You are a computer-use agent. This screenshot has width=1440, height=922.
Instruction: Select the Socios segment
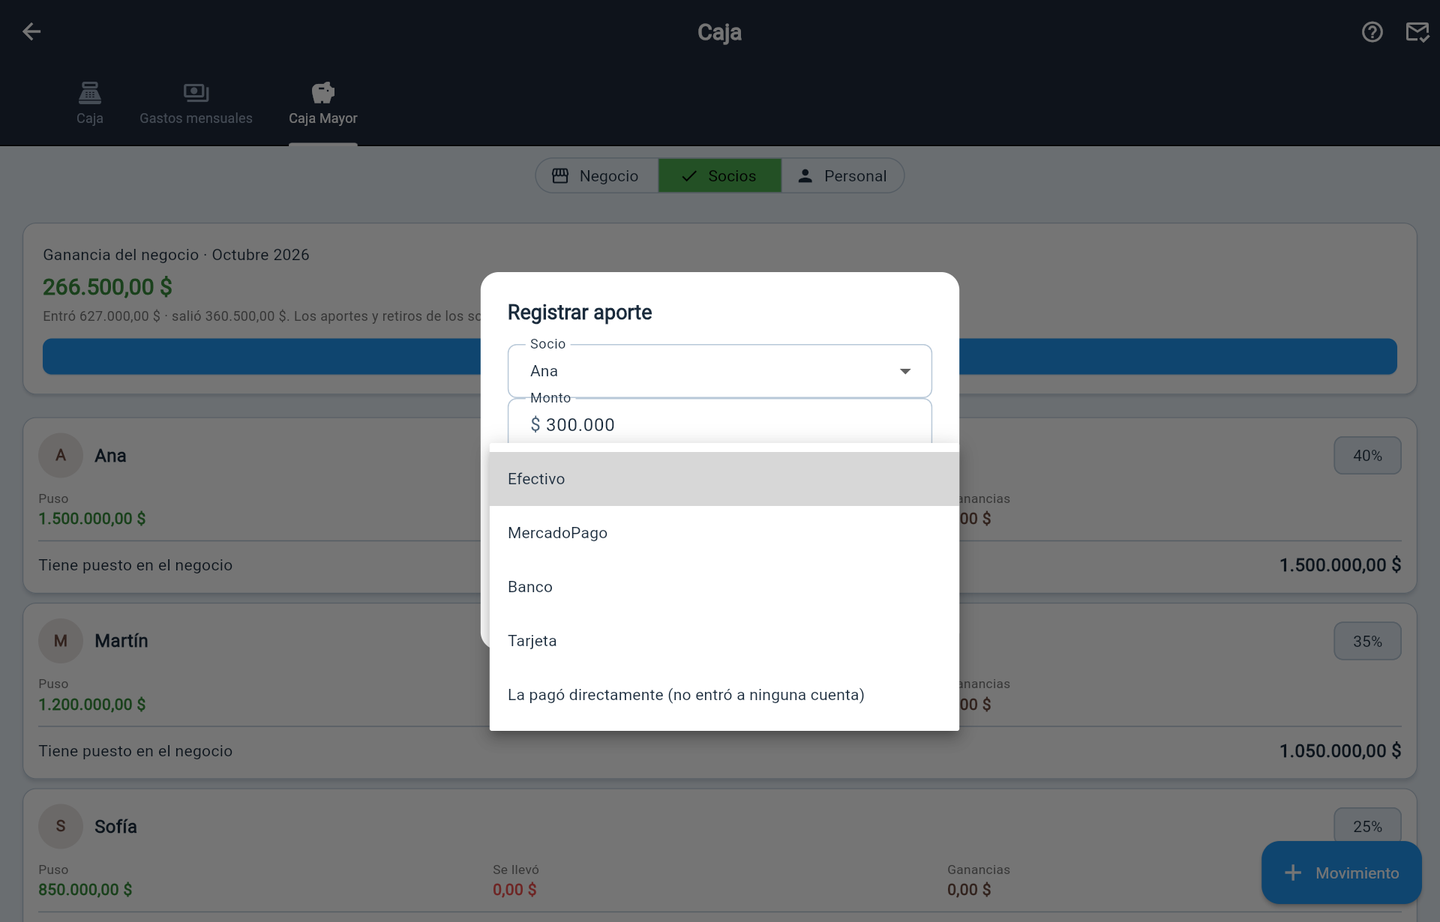[x=720, y=176]
